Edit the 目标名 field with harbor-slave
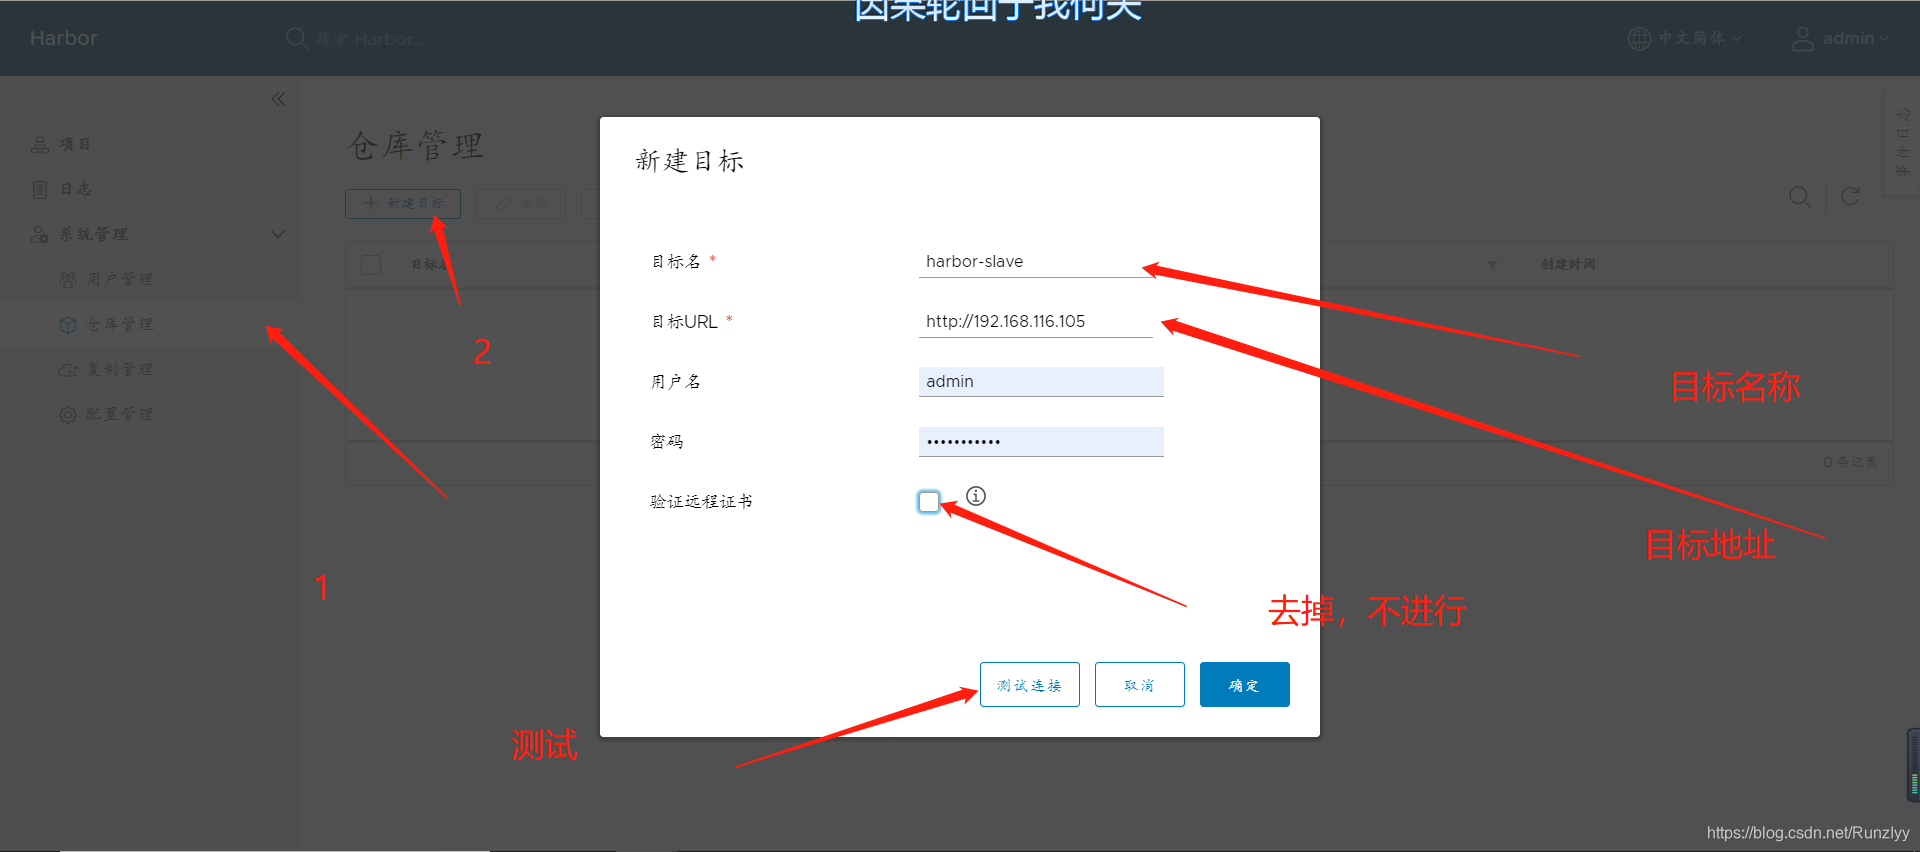 pos(1036,262)
